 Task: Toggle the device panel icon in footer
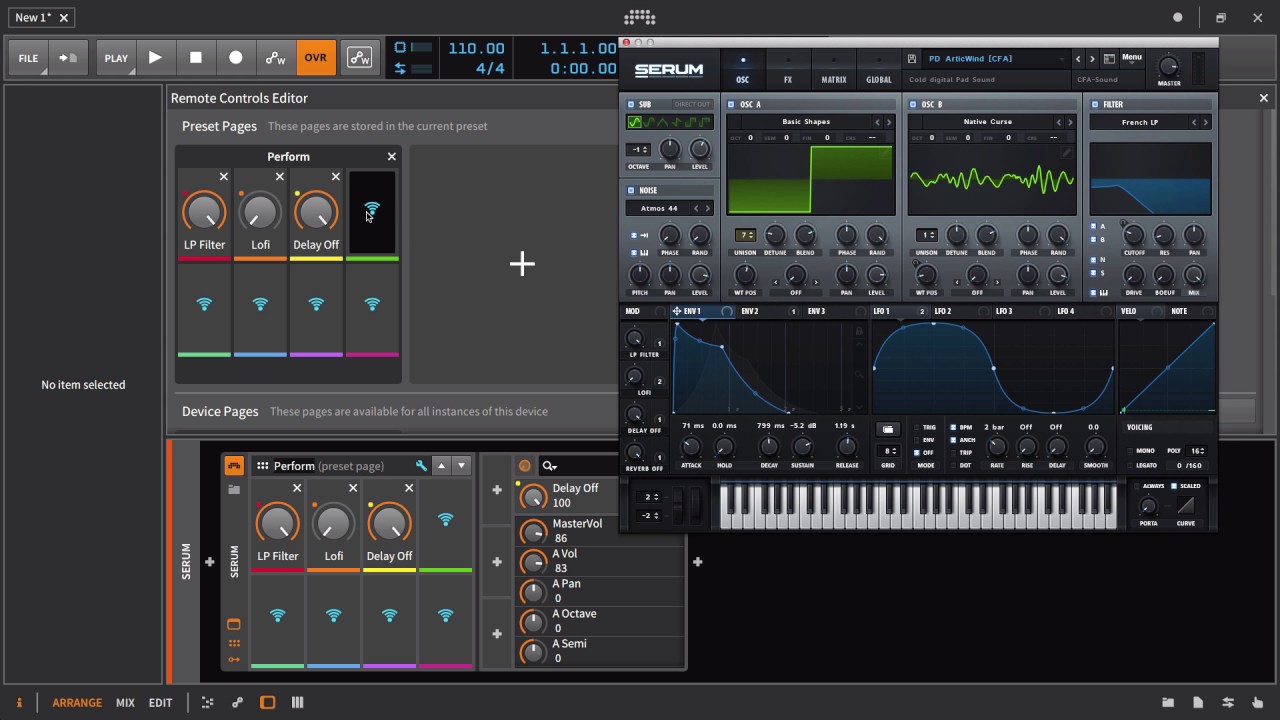click(267, 703)
